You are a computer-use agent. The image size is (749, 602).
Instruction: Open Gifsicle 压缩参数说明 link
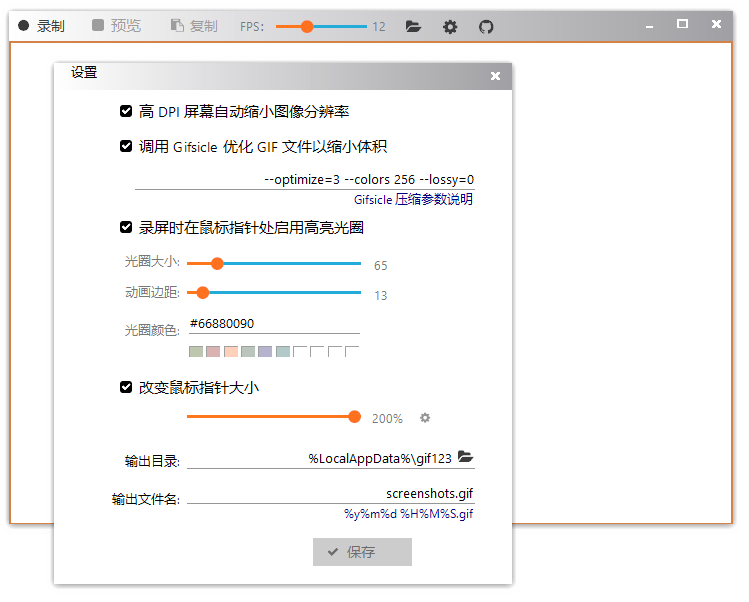(x=413, y=199)
